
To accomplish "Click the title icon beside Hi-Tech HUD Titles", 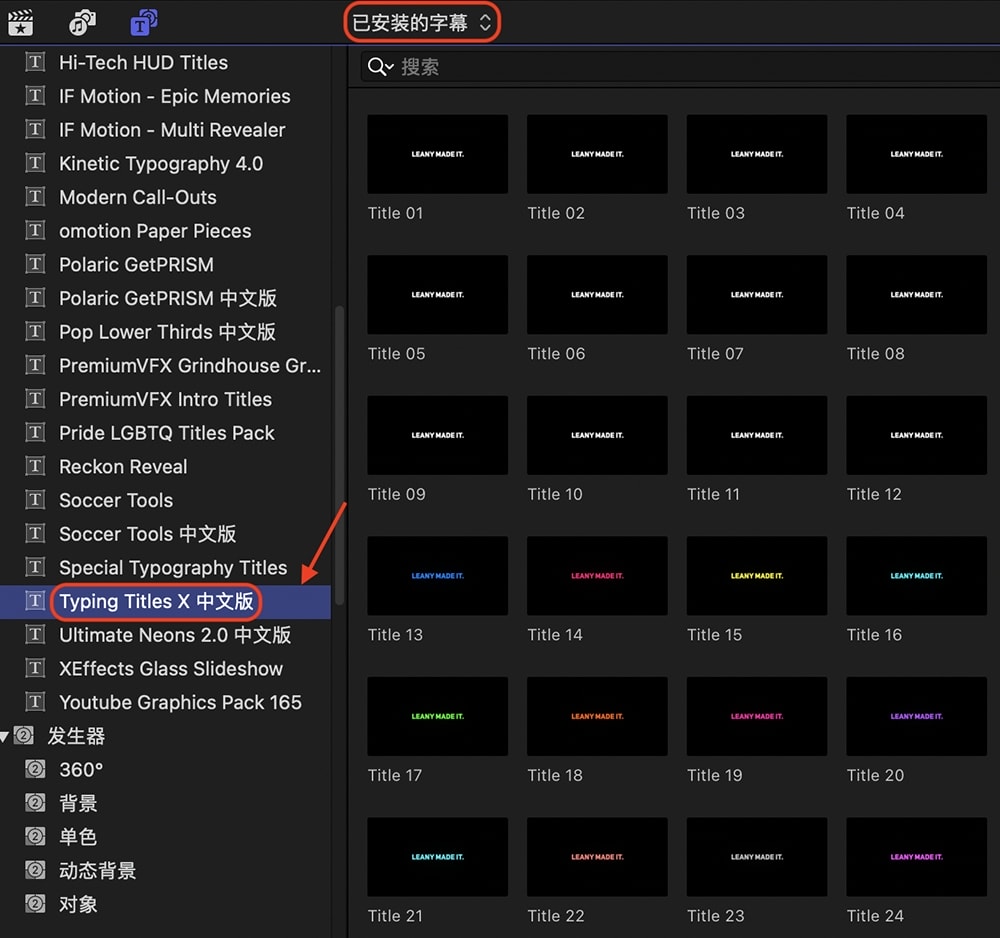I will (35, 62).
